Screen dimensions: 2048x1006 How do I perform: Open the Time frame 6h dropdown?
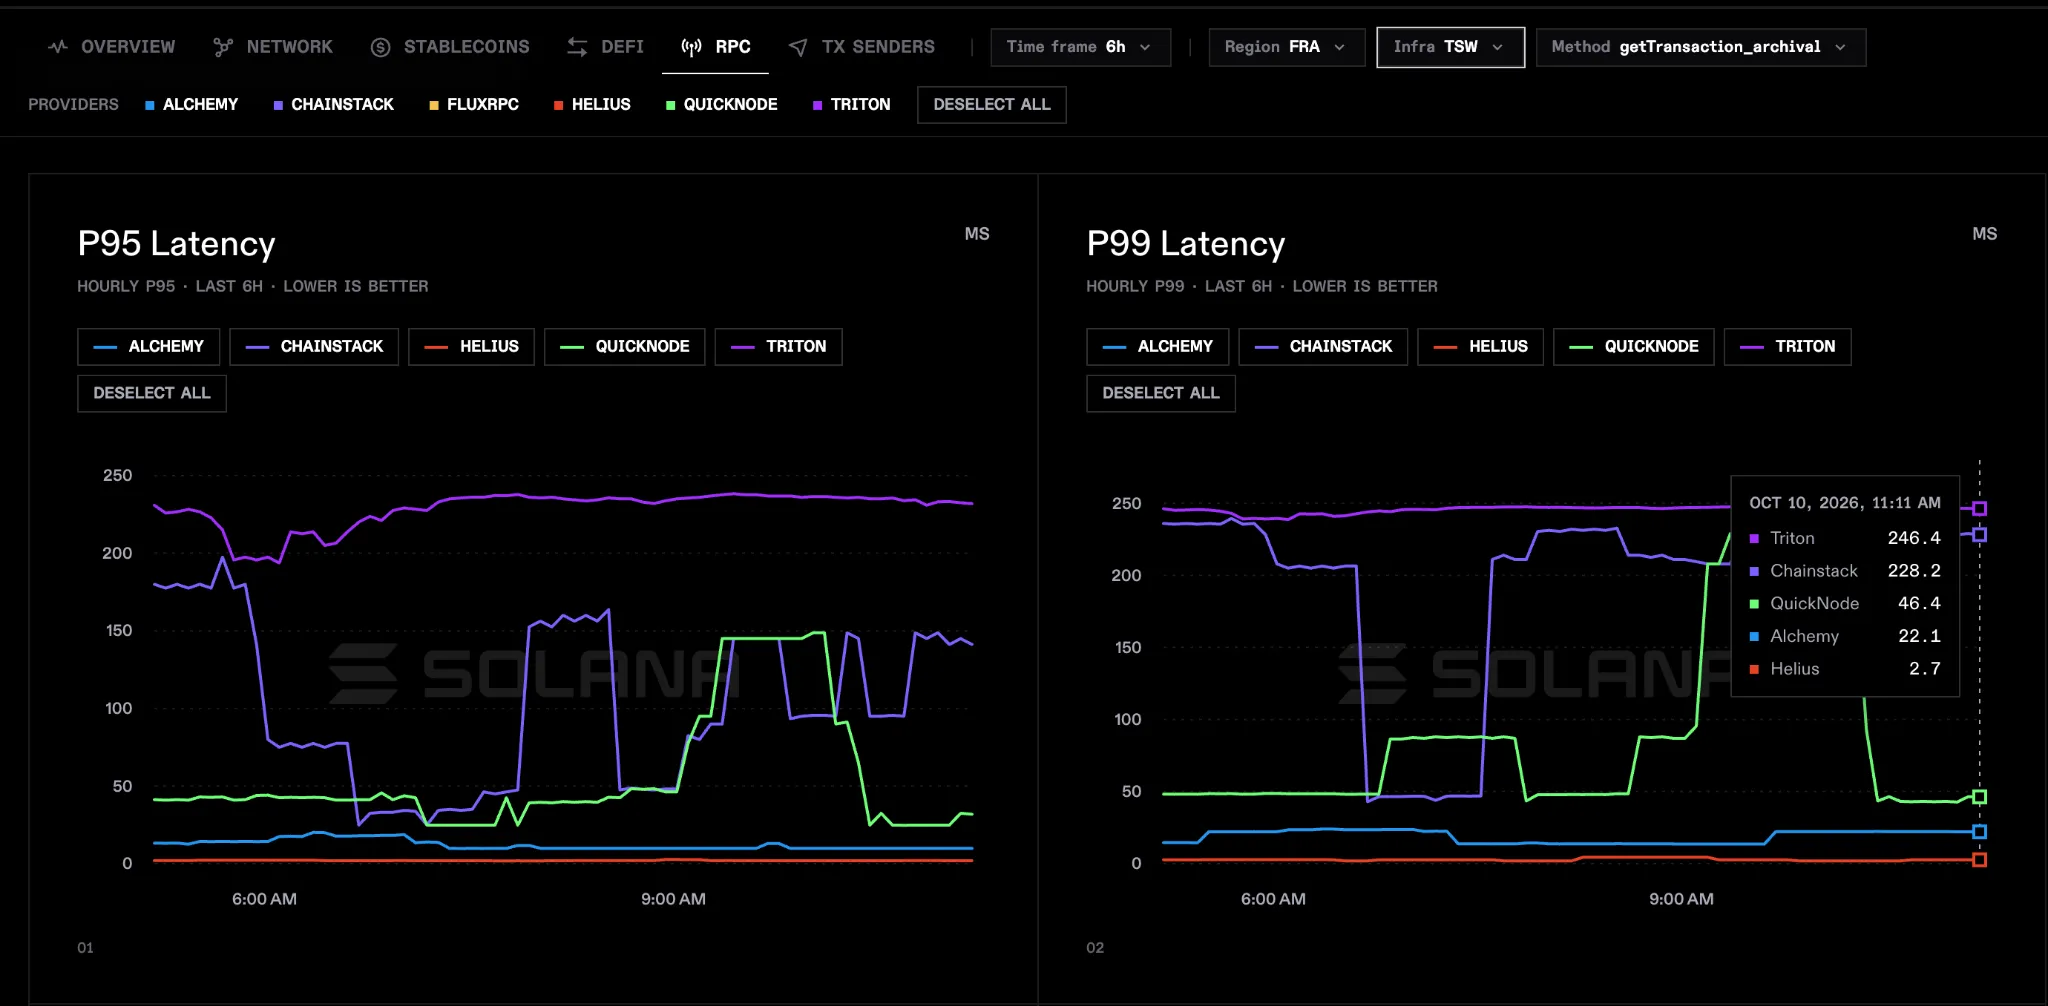pos(1080,47)
